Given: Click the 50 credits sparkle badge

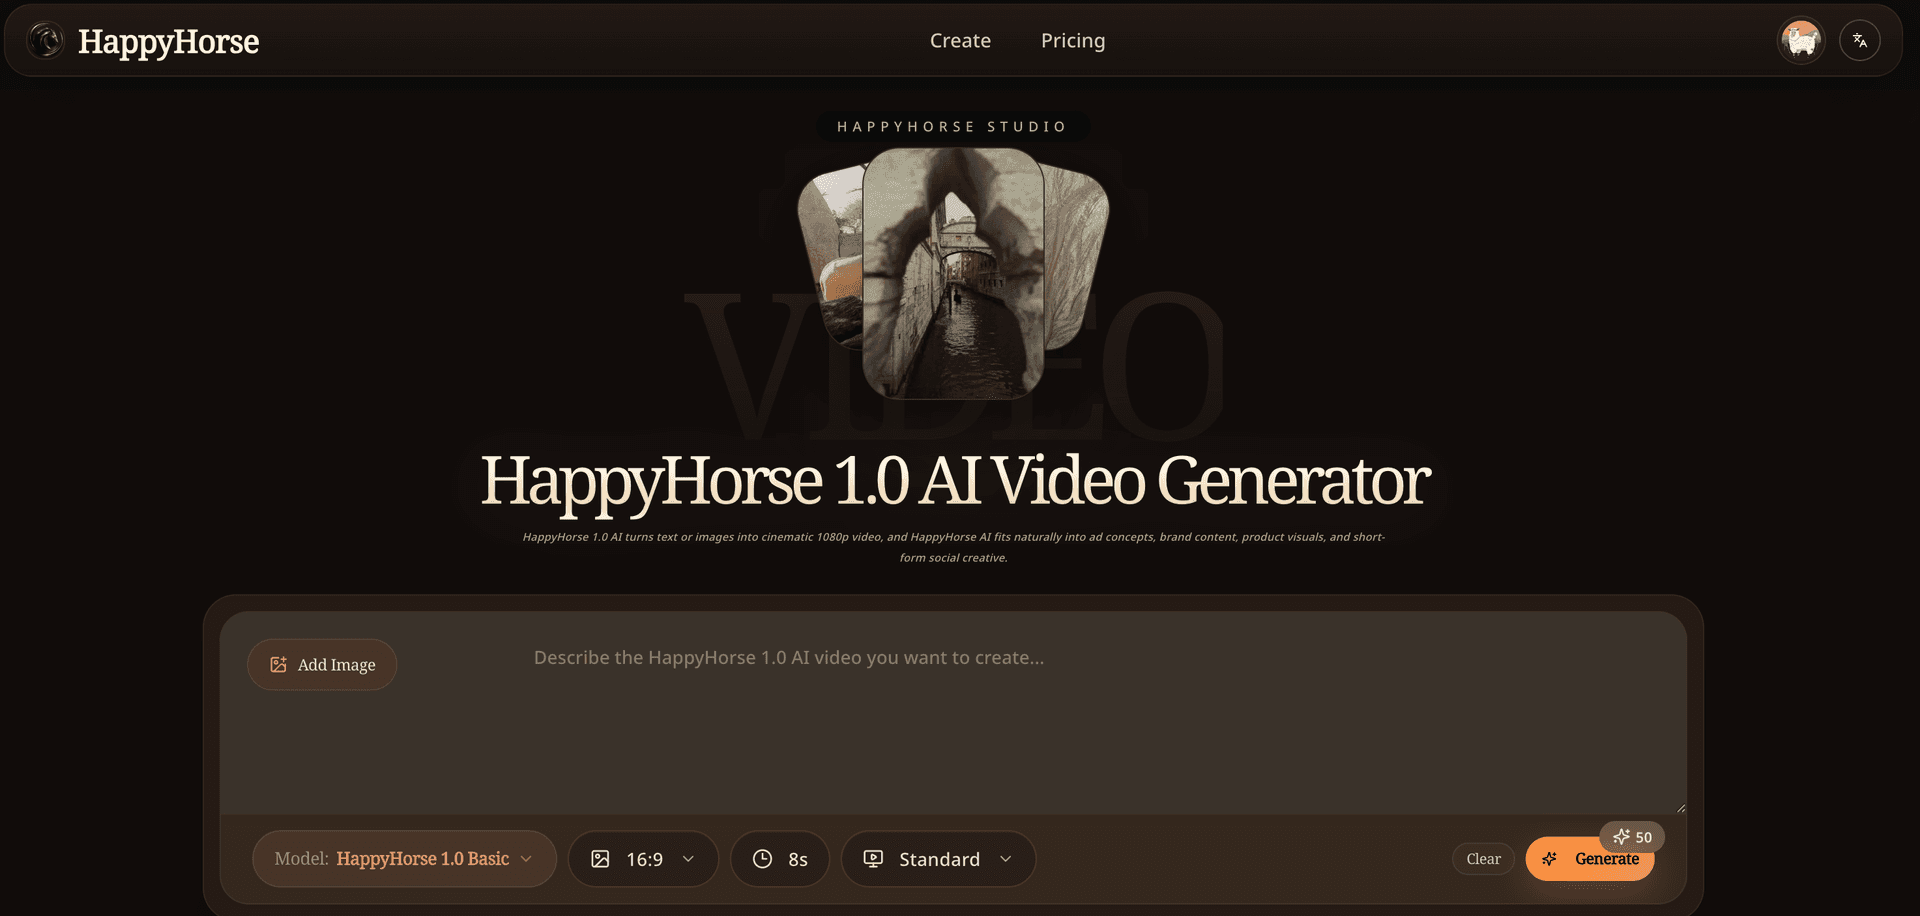Looking at the screenshot, I should (x=1632, y=836).
